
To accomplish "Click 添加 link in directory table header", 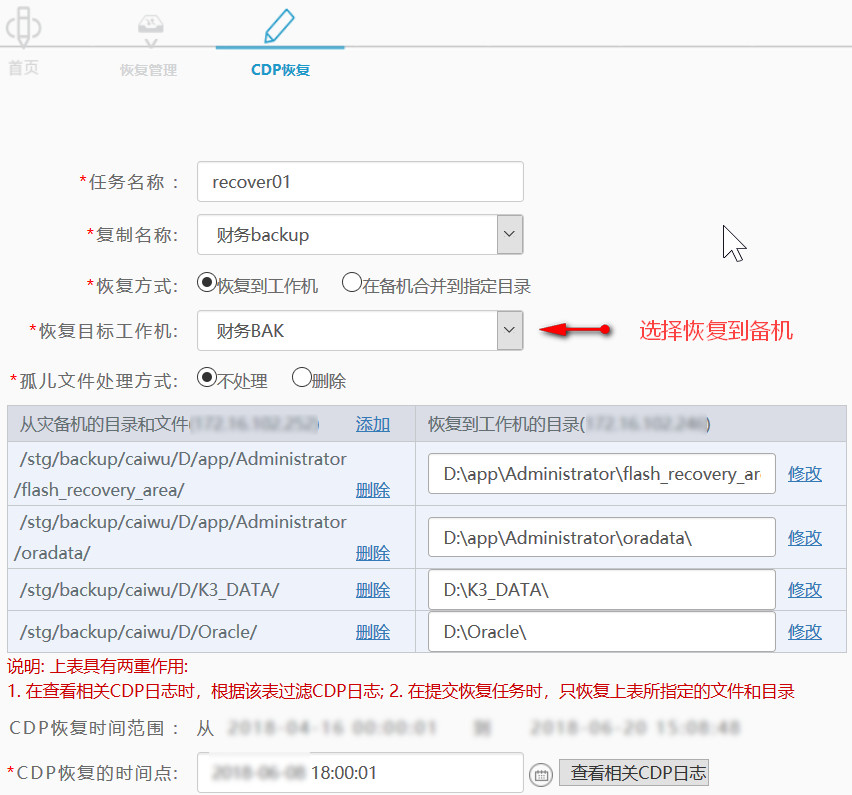I will pyautogui.click(x=372, y=424).
